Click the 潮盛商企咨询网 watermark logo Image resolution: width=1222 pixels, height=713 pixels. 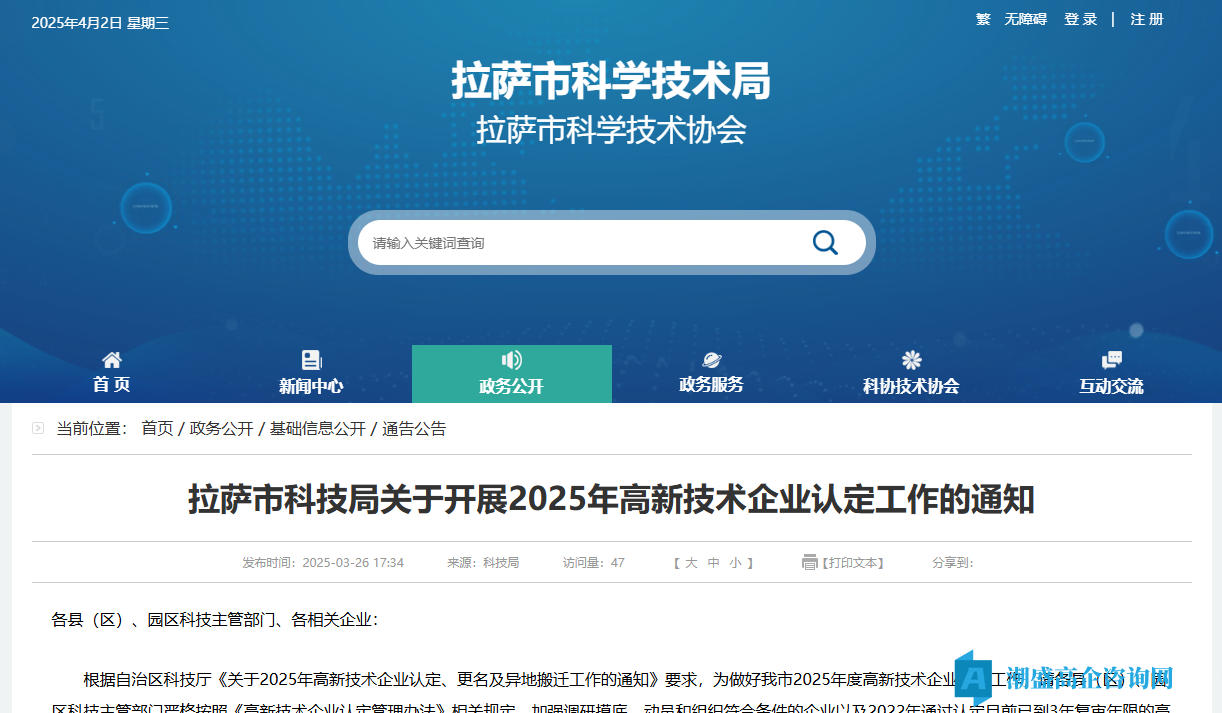[1065, 677]
